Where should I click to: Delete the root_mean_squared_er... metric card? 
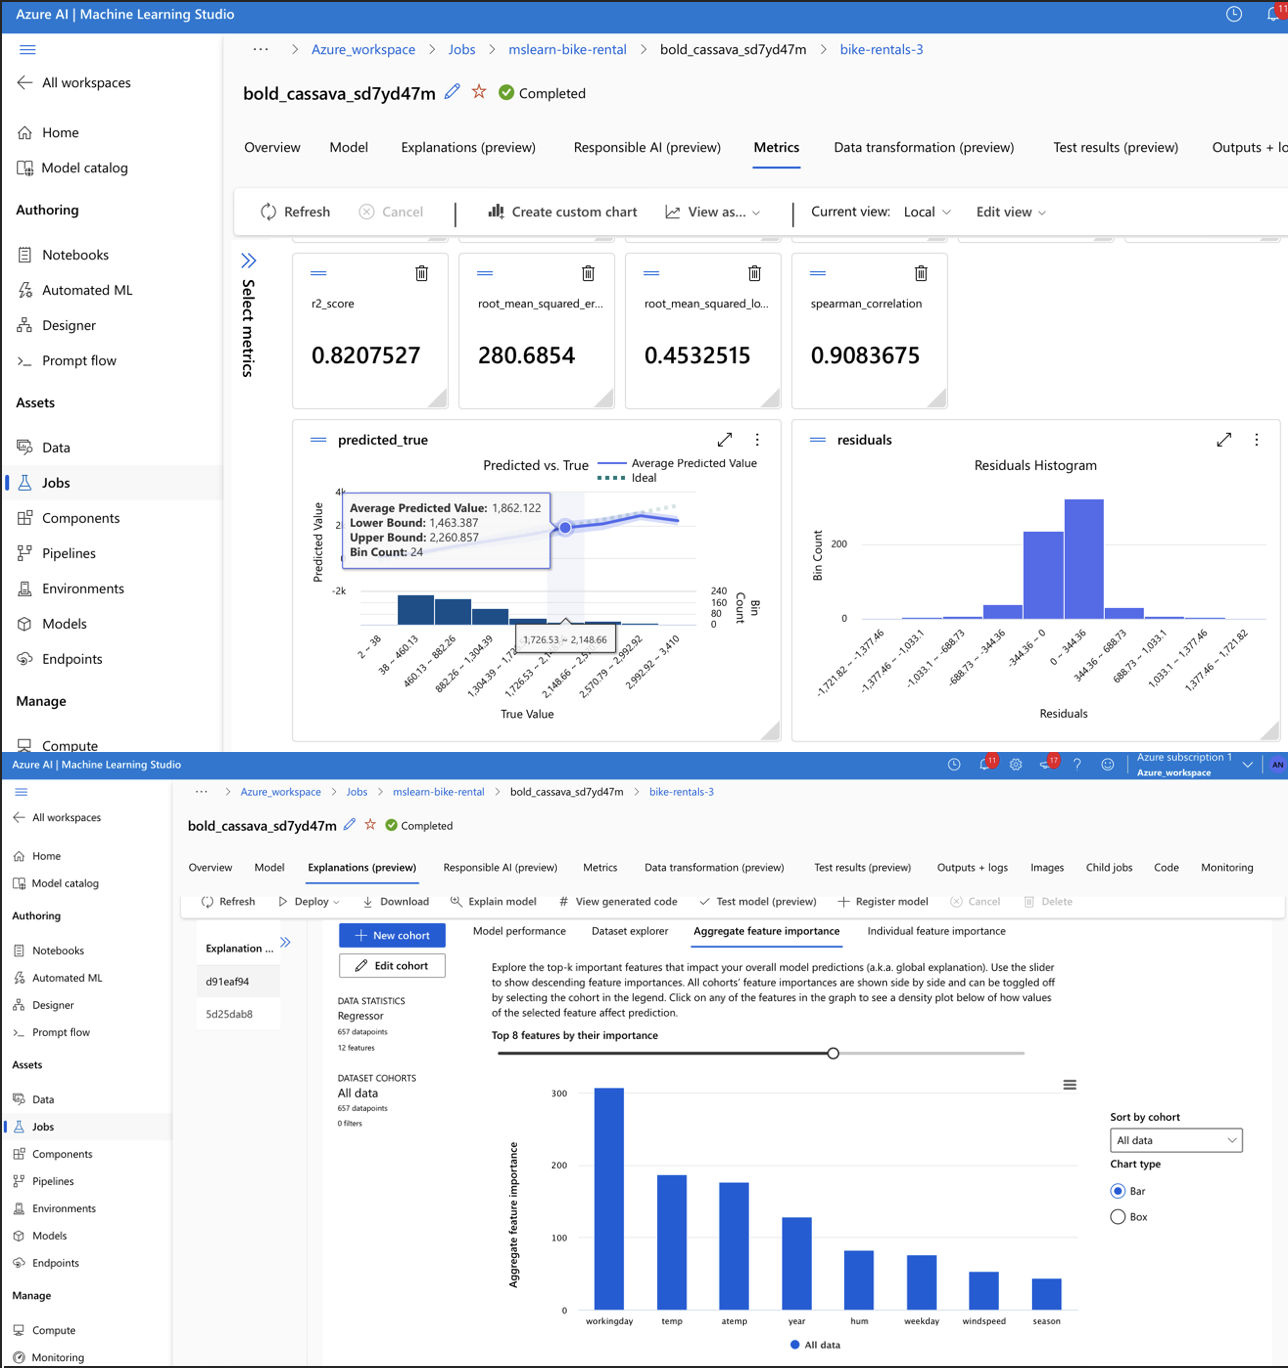coord(588,273)
